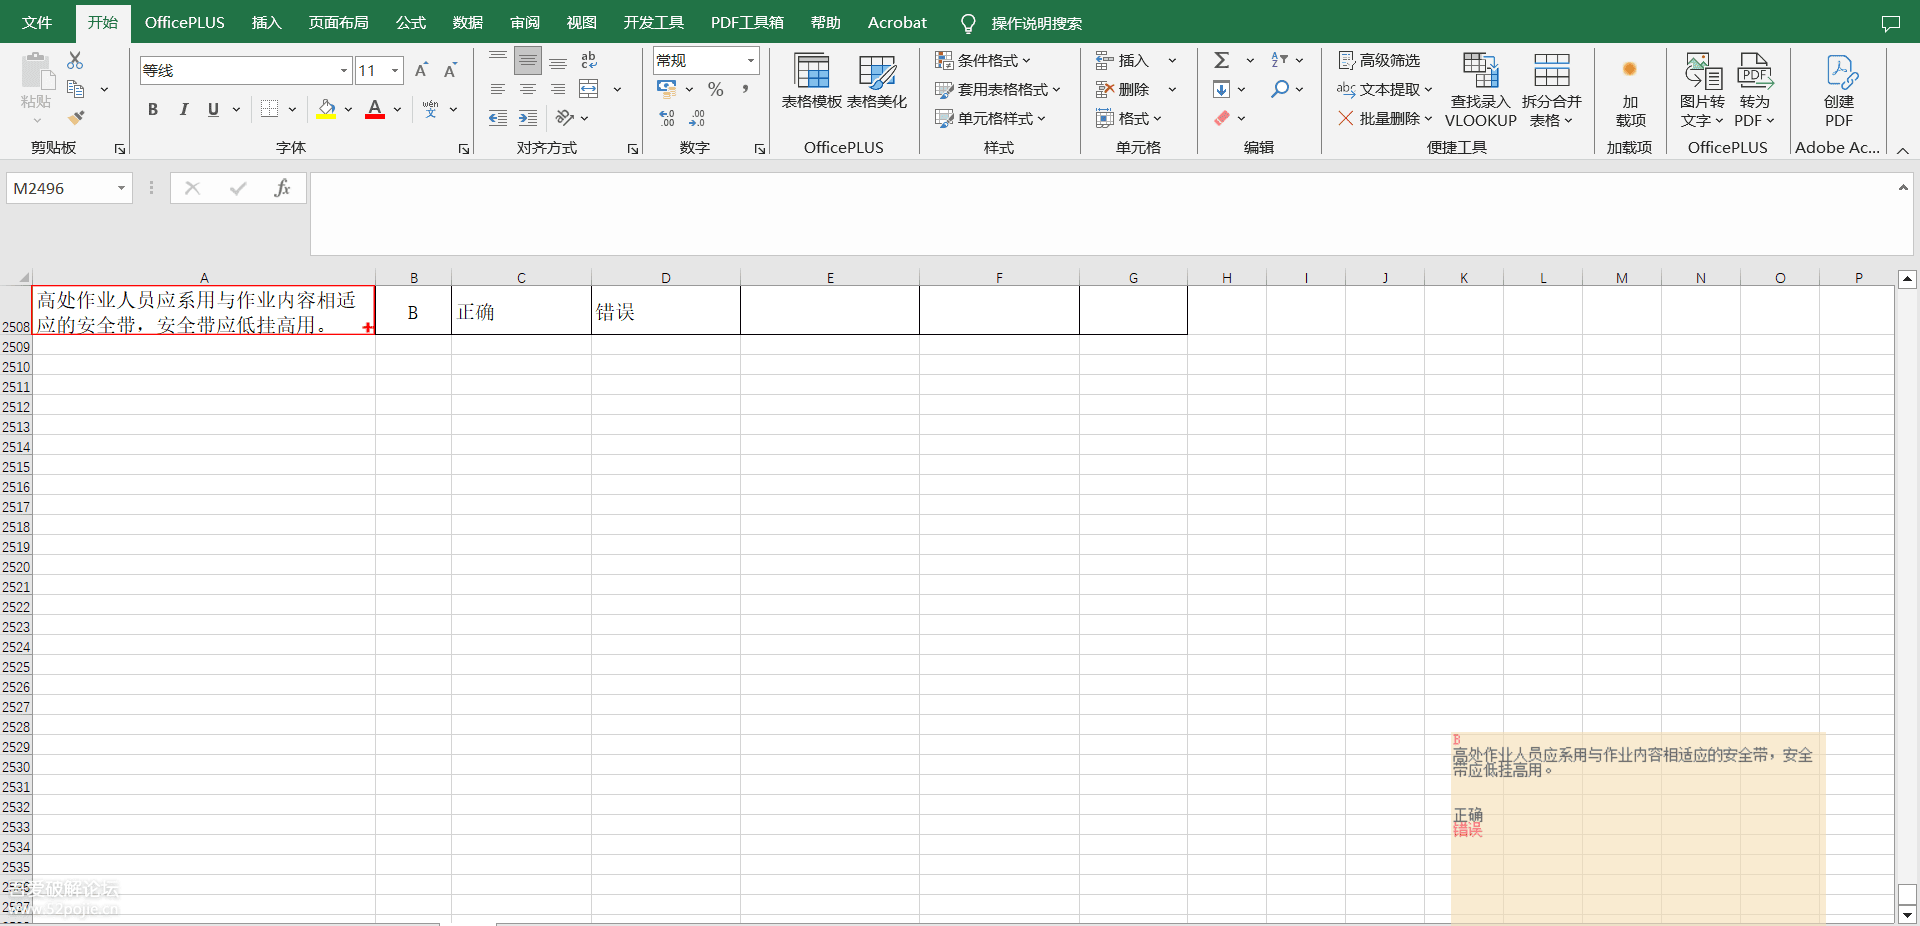1920x926 pixels.
Task: Switch to the 审阅 Review tab
Action: click(525, 23)
